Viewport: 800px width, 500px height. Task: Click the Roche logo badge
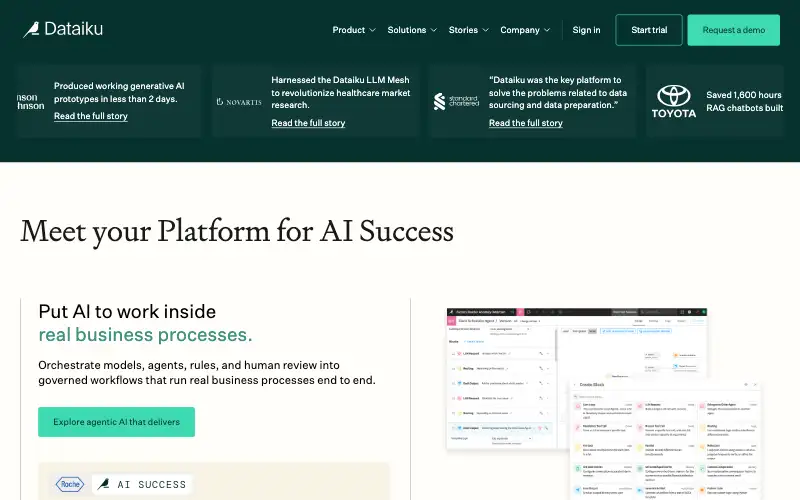[70, 484]
